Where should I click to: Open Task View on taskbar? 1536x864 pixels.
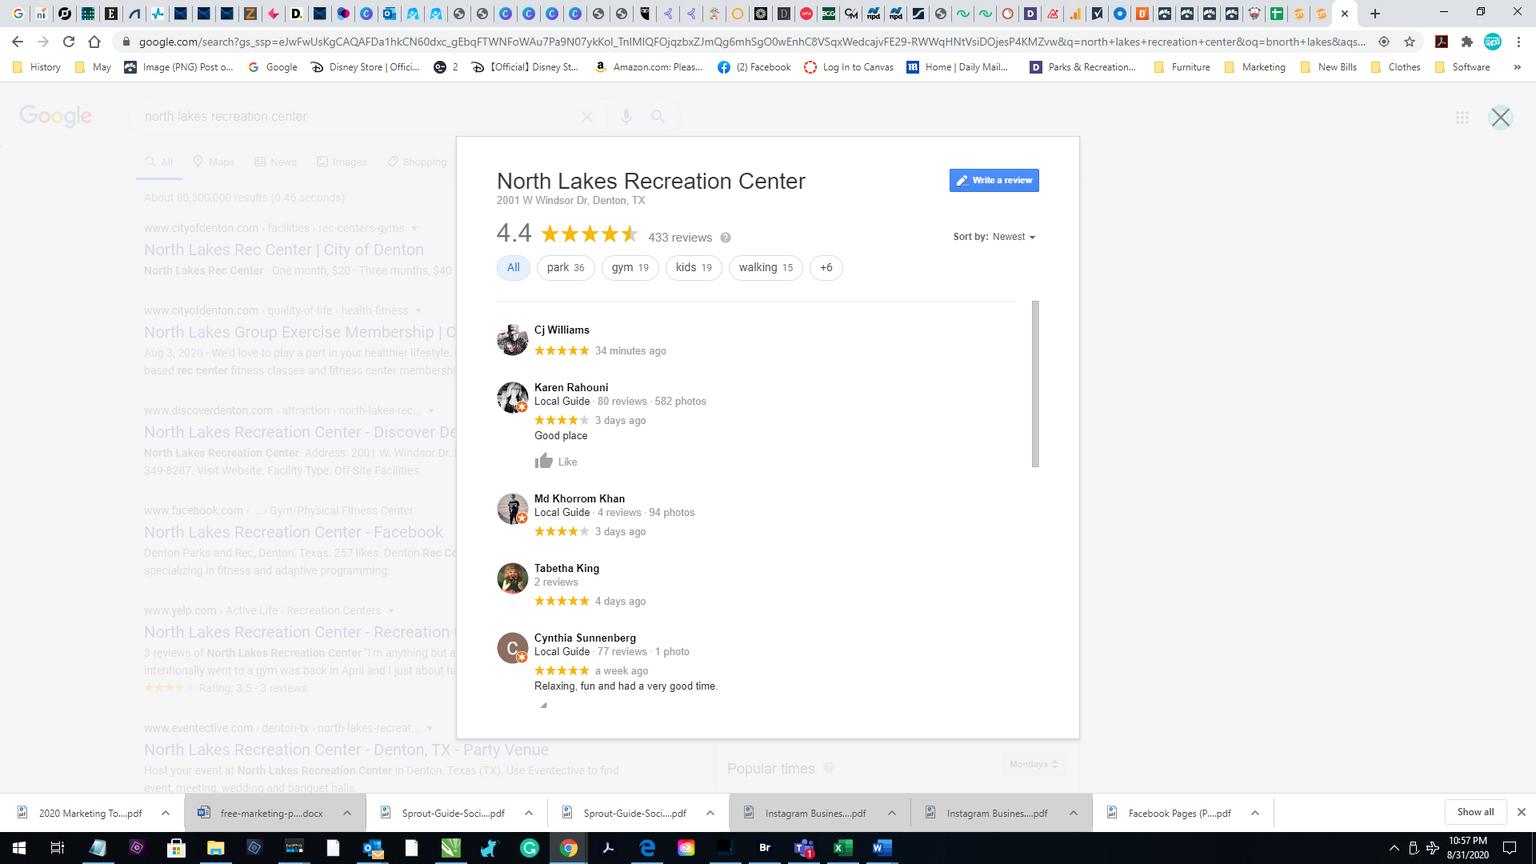[x=57, y=848]
